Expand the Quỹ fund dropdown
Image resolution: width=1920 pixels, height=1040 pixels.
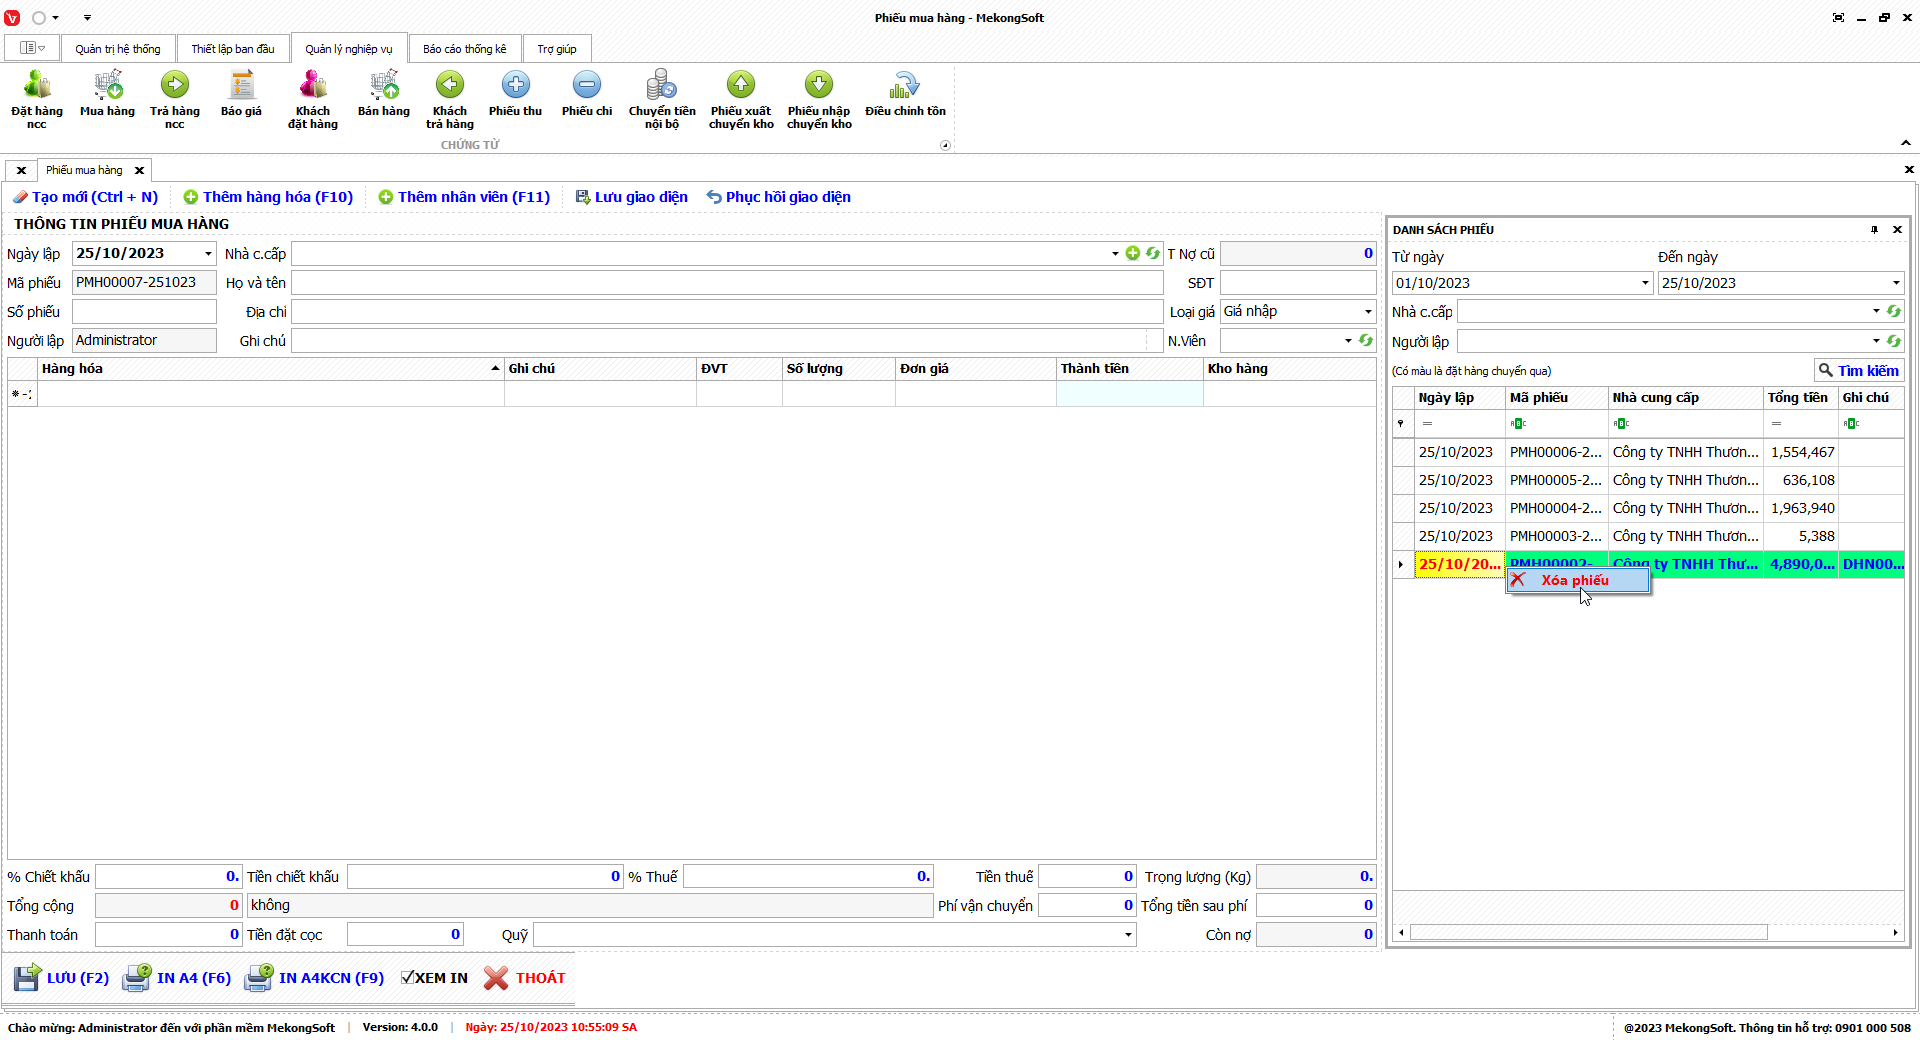(x=1128, y=935)
